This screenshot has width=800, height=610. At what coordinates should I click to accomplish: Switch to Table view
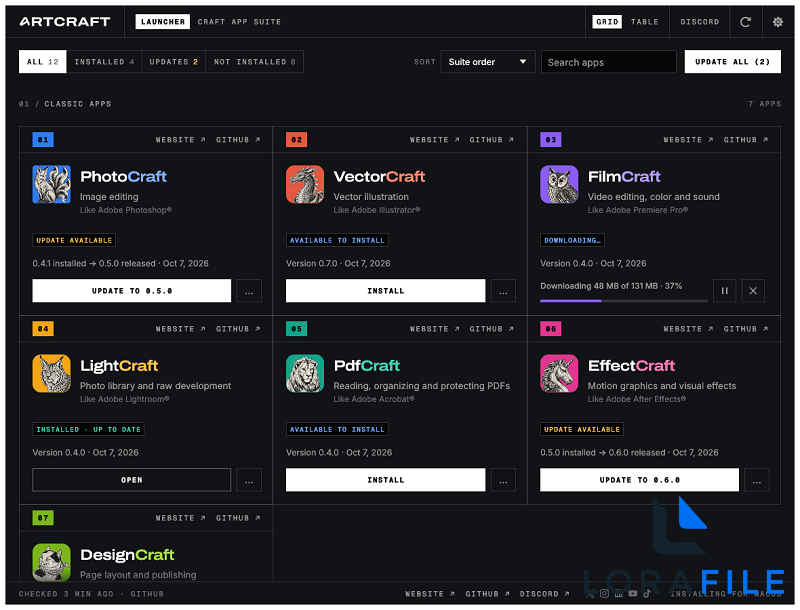644,22
